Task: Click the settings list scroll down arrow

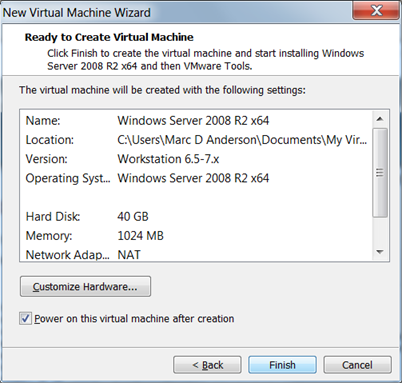Action: 380,252
